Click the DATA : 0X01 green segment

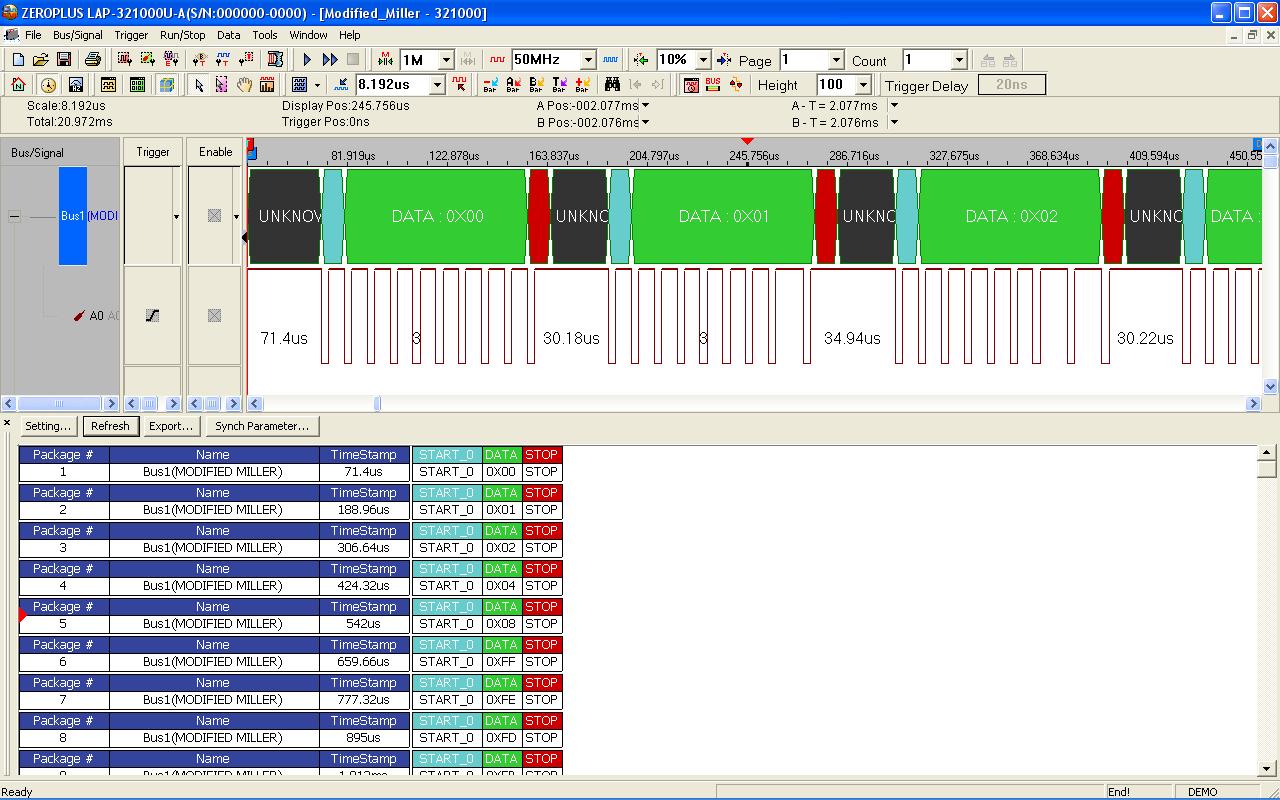click(x=723, y=216)
